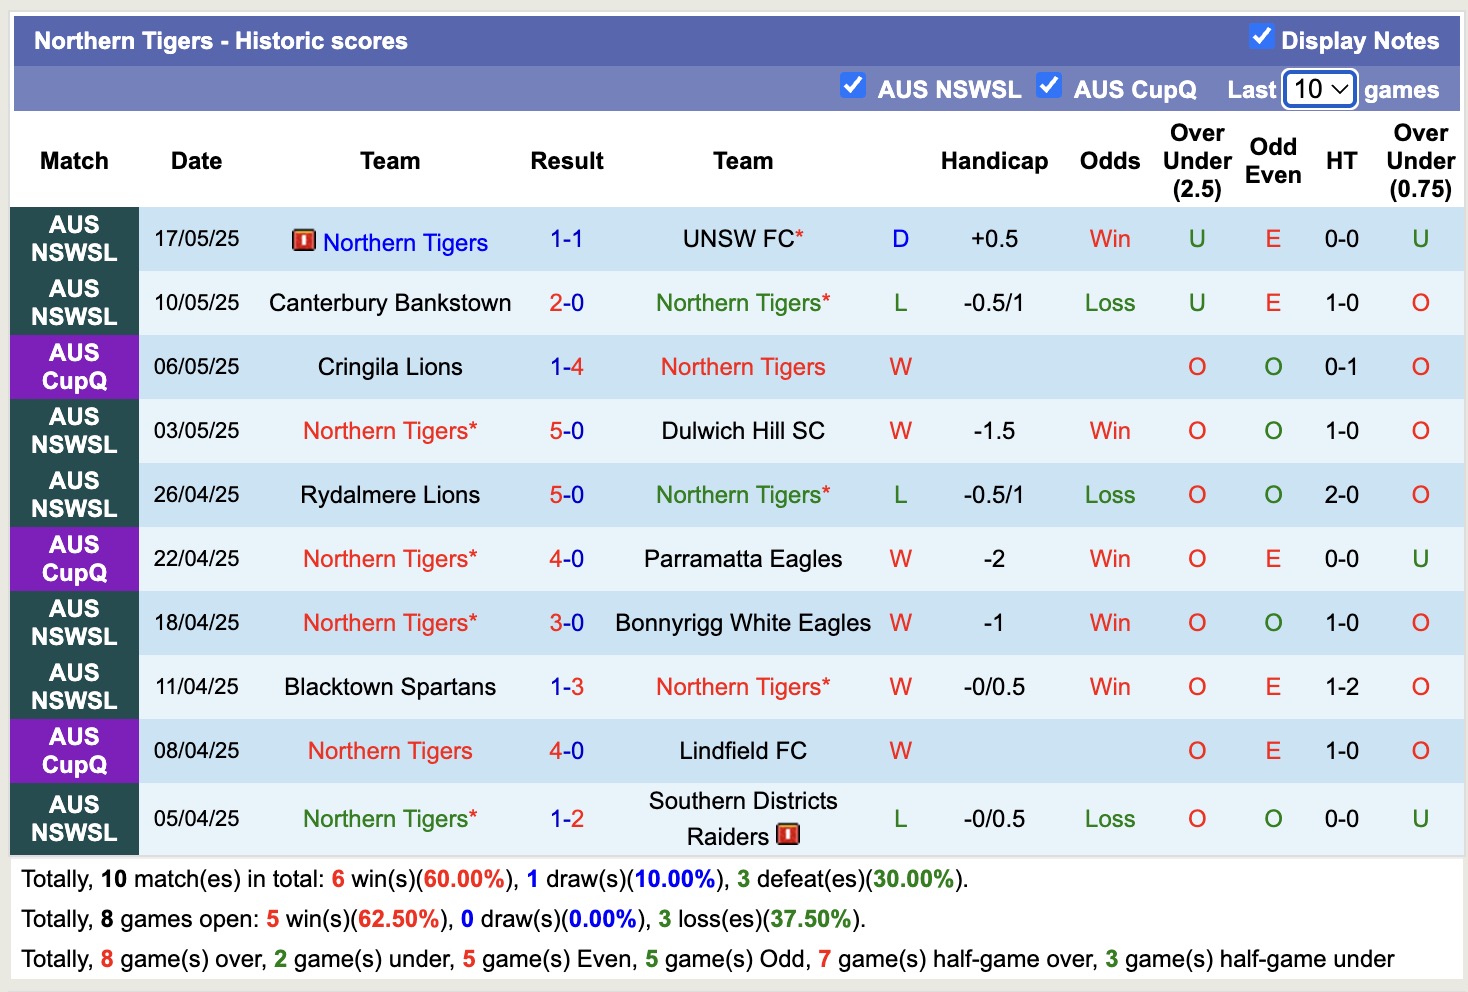This screenshot has height=992, width=1468.
Task: Click red card icon beside Northern Tigers
Action: [x=303, y=241]
